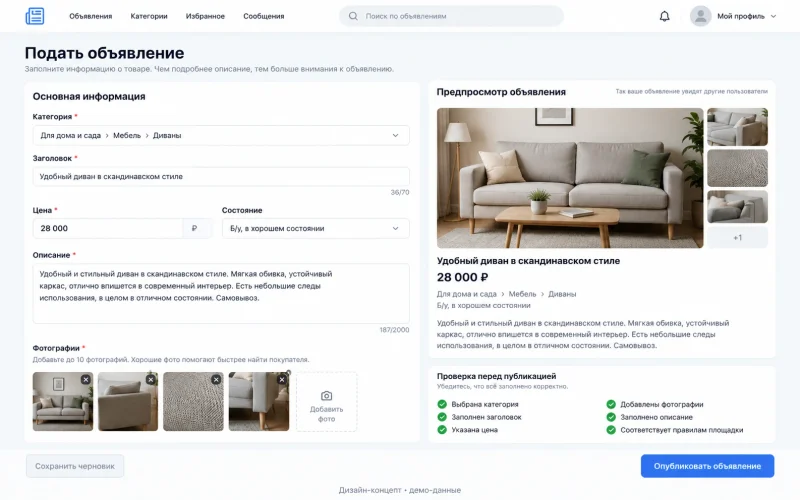Viewport: 800px width, 500px height.
Task: Focus the Заголовок text field
Action: coord(221,177)
